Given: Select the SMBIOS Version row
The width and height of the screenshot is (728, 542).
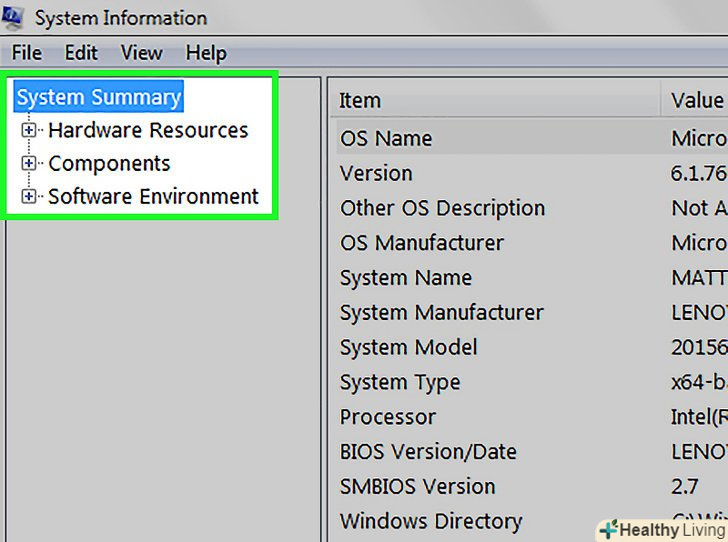Looking at the screenshot, I should point(532,487).
